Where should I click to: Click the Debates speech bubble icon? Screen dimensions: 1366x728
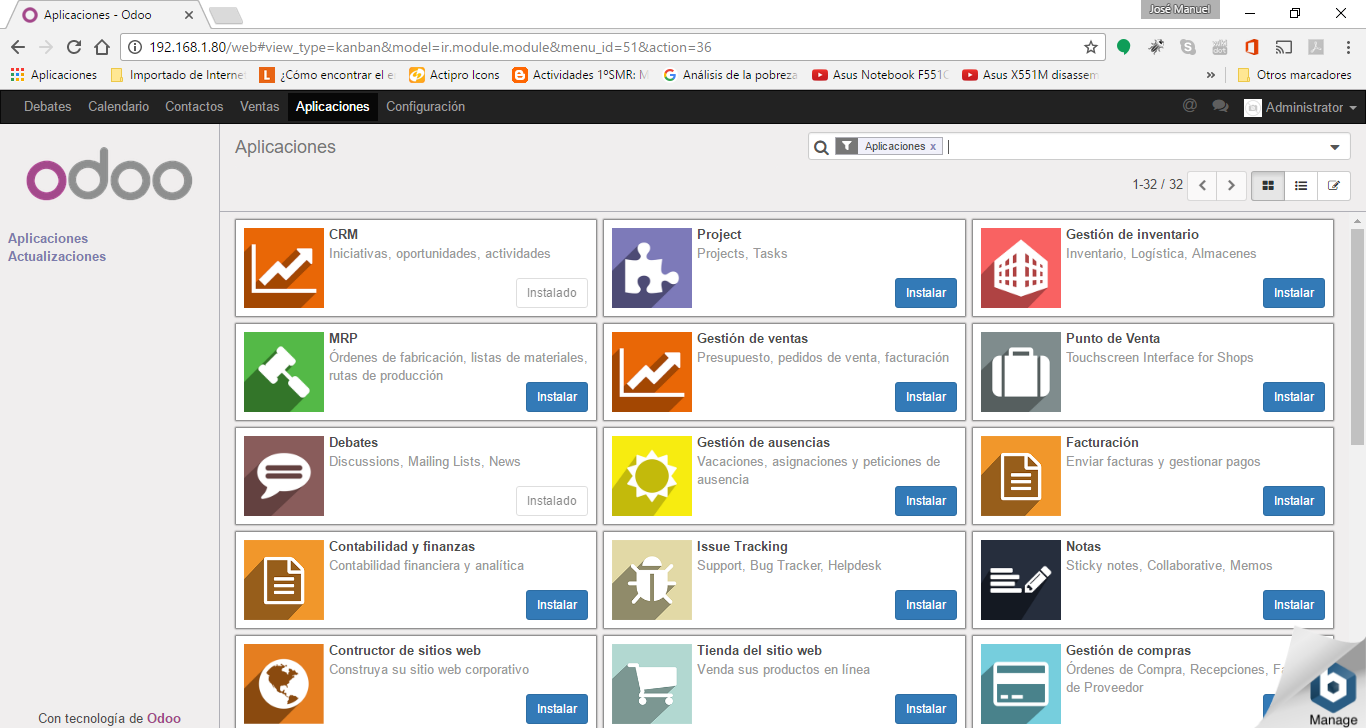(283, 476)
